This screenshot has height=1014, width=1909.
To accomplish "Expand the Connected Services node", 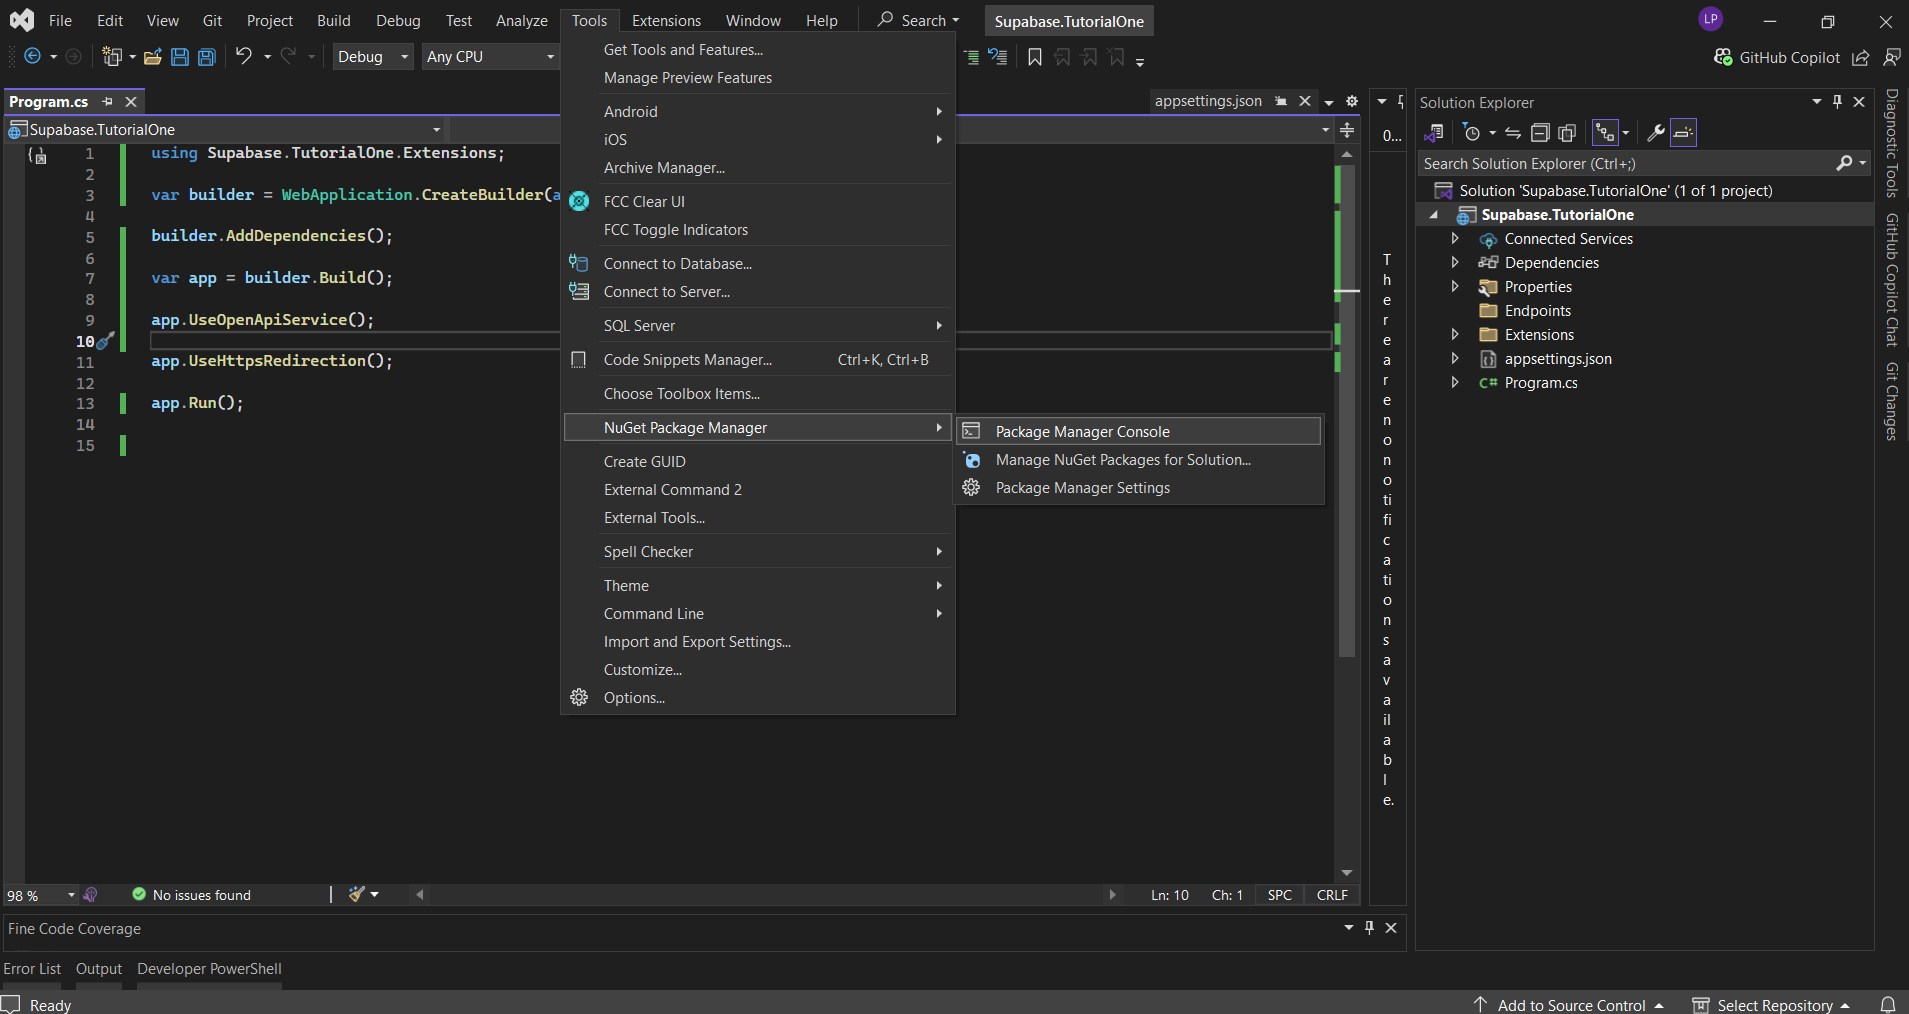I will point(1455,238).
